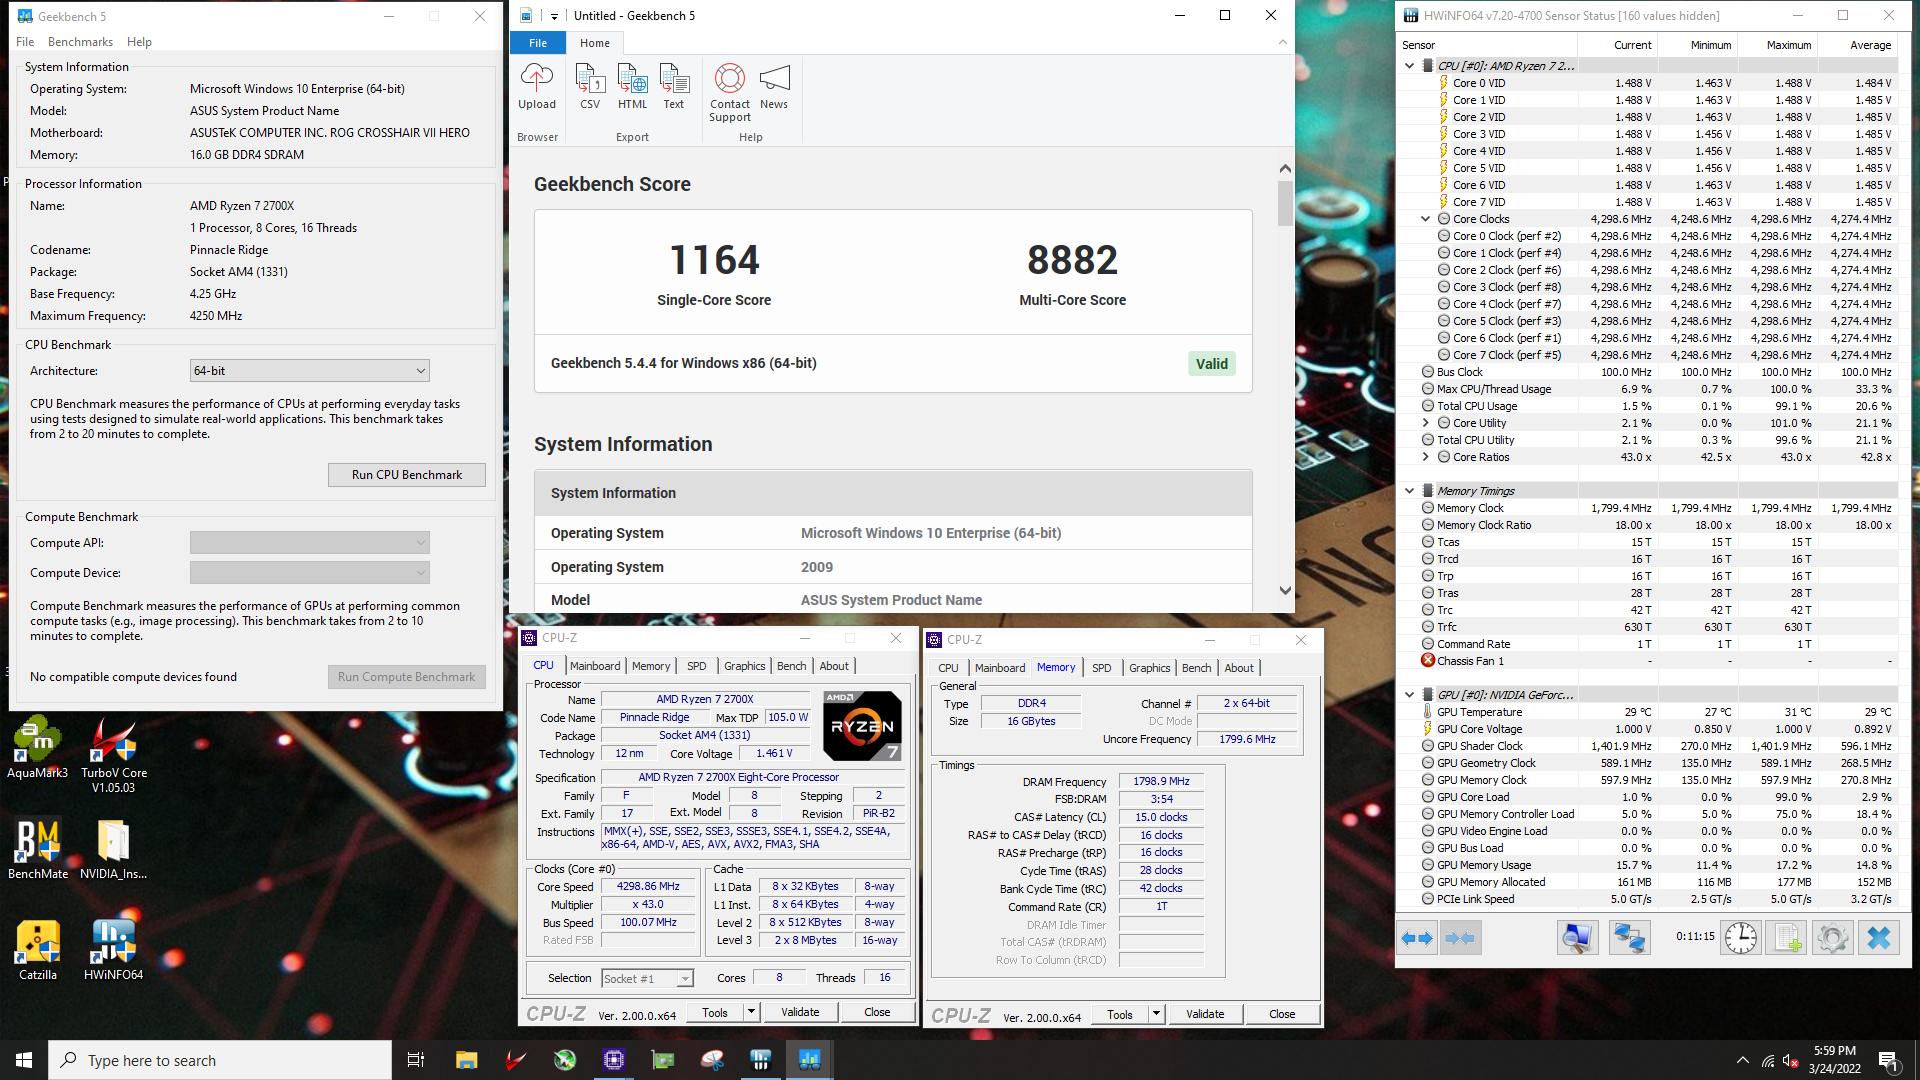Click HWiNFO networked computers icon
This screenshot has width=1920, height=1080.
(1629, 938)
